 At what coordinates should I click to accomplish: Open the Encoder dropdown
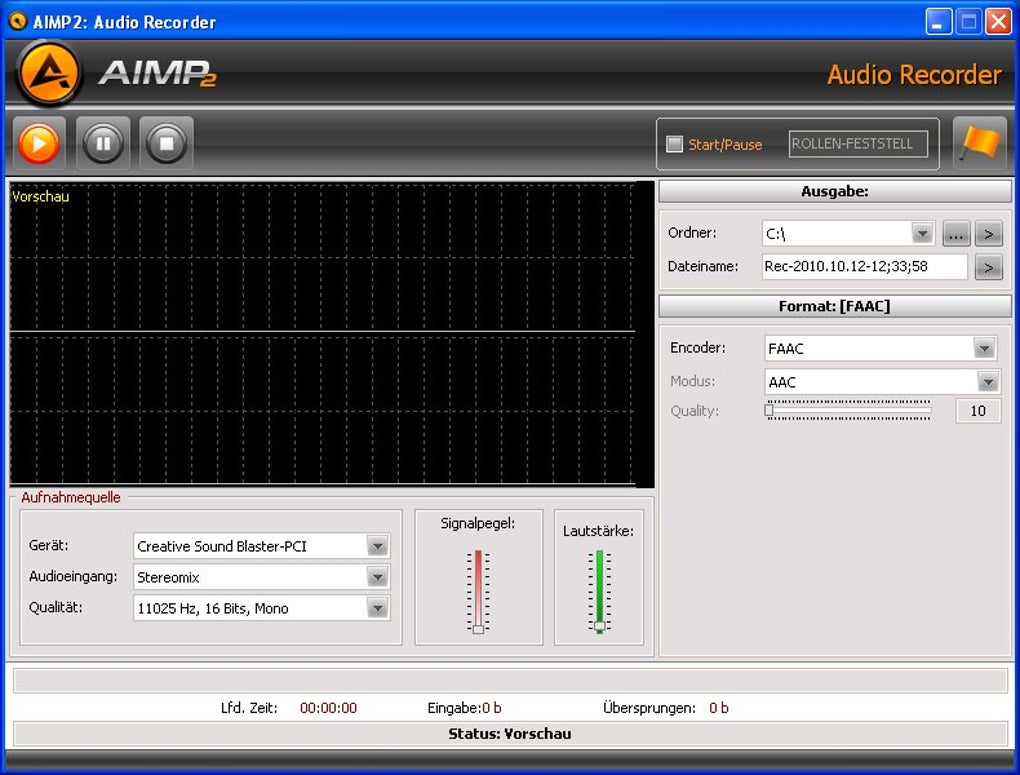click(984, 348)
